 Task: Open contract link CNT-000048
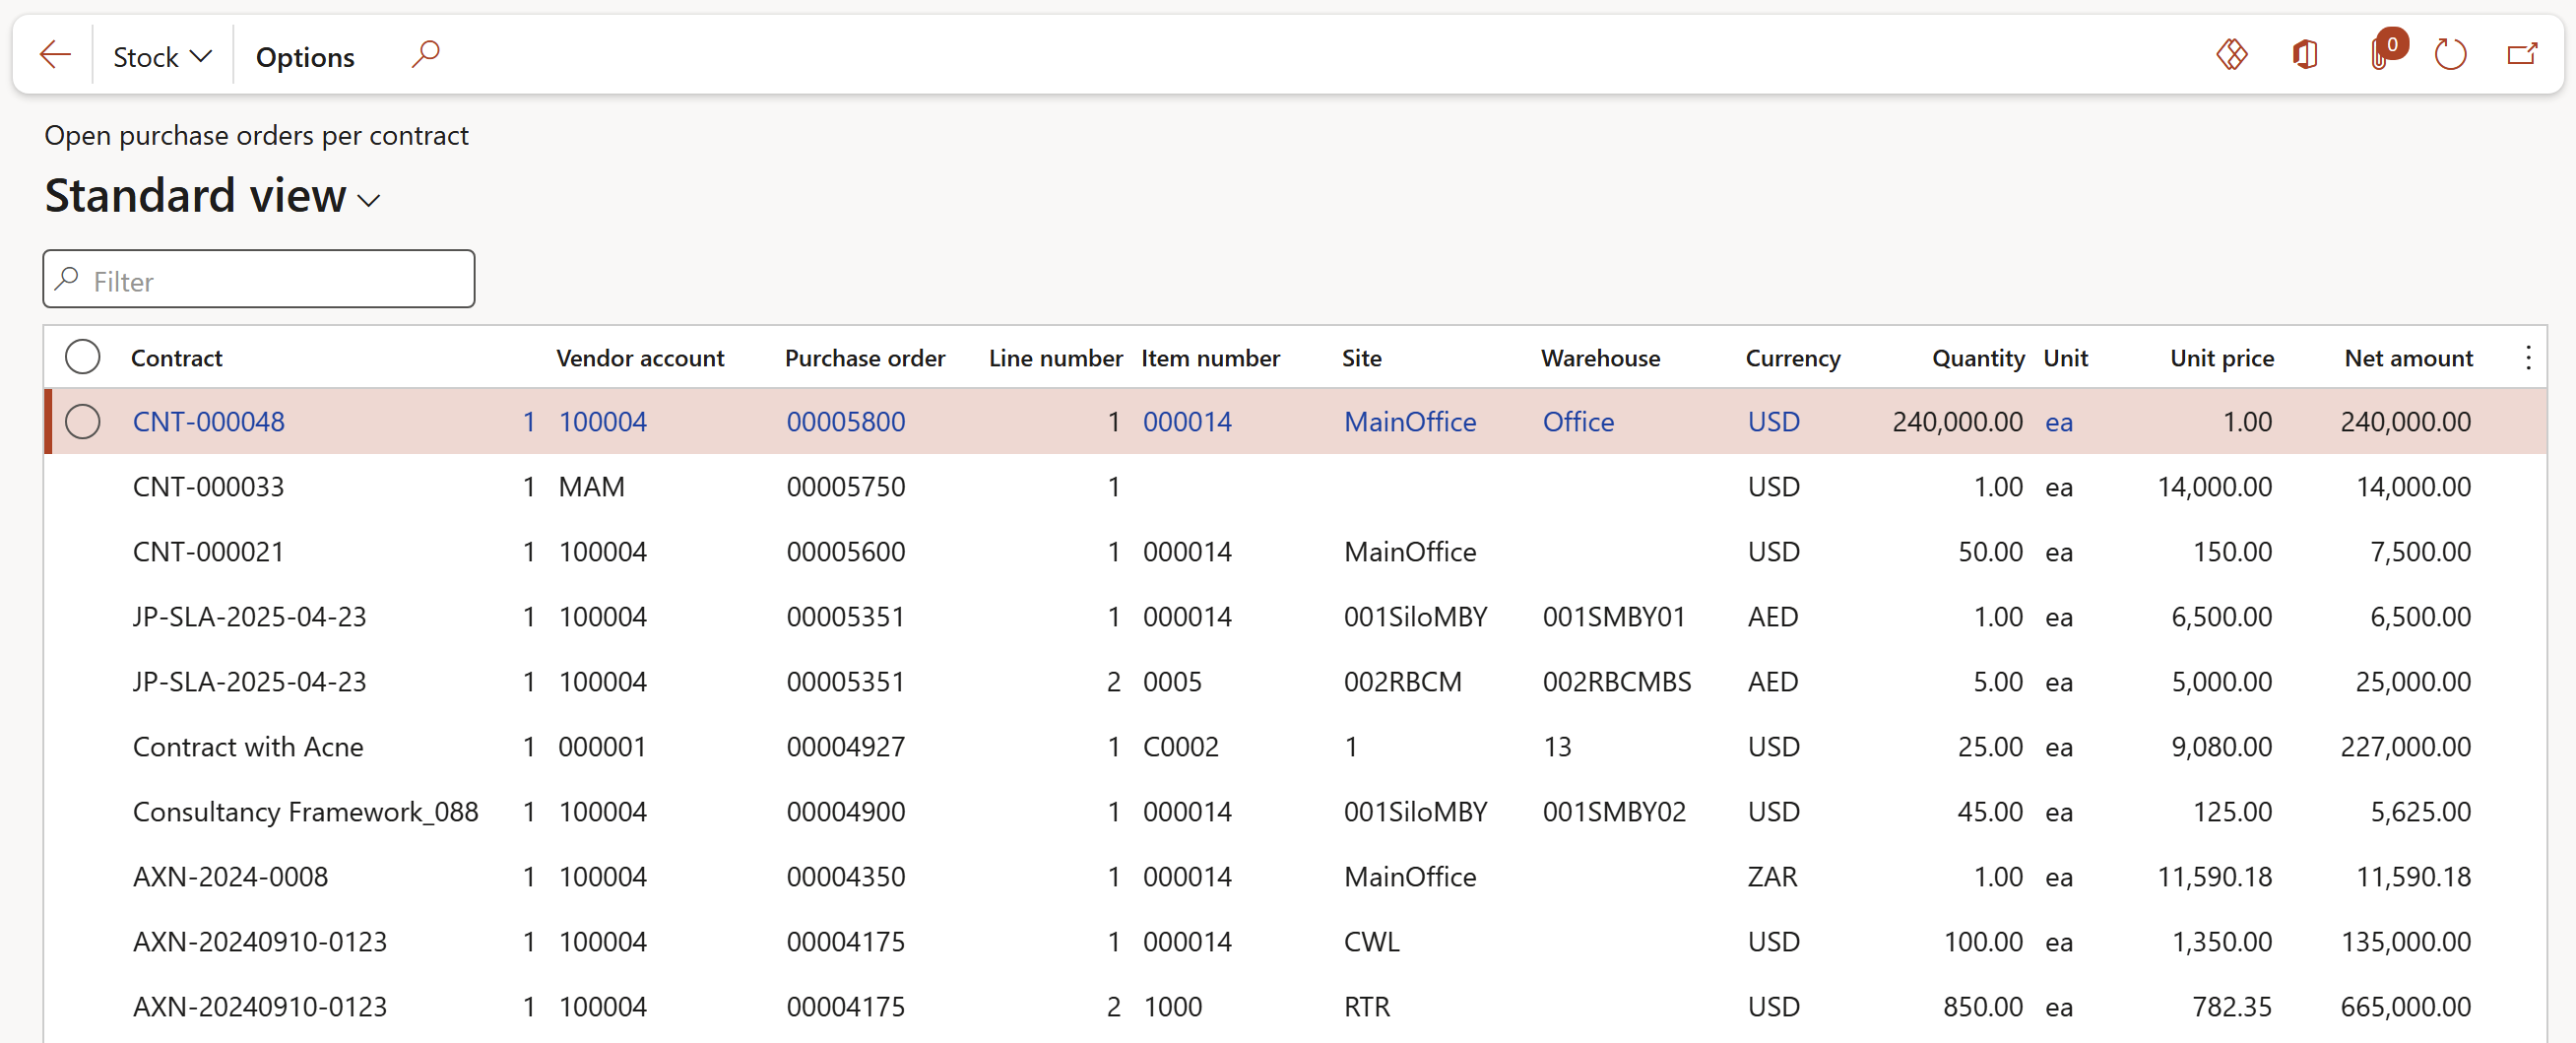208,422
